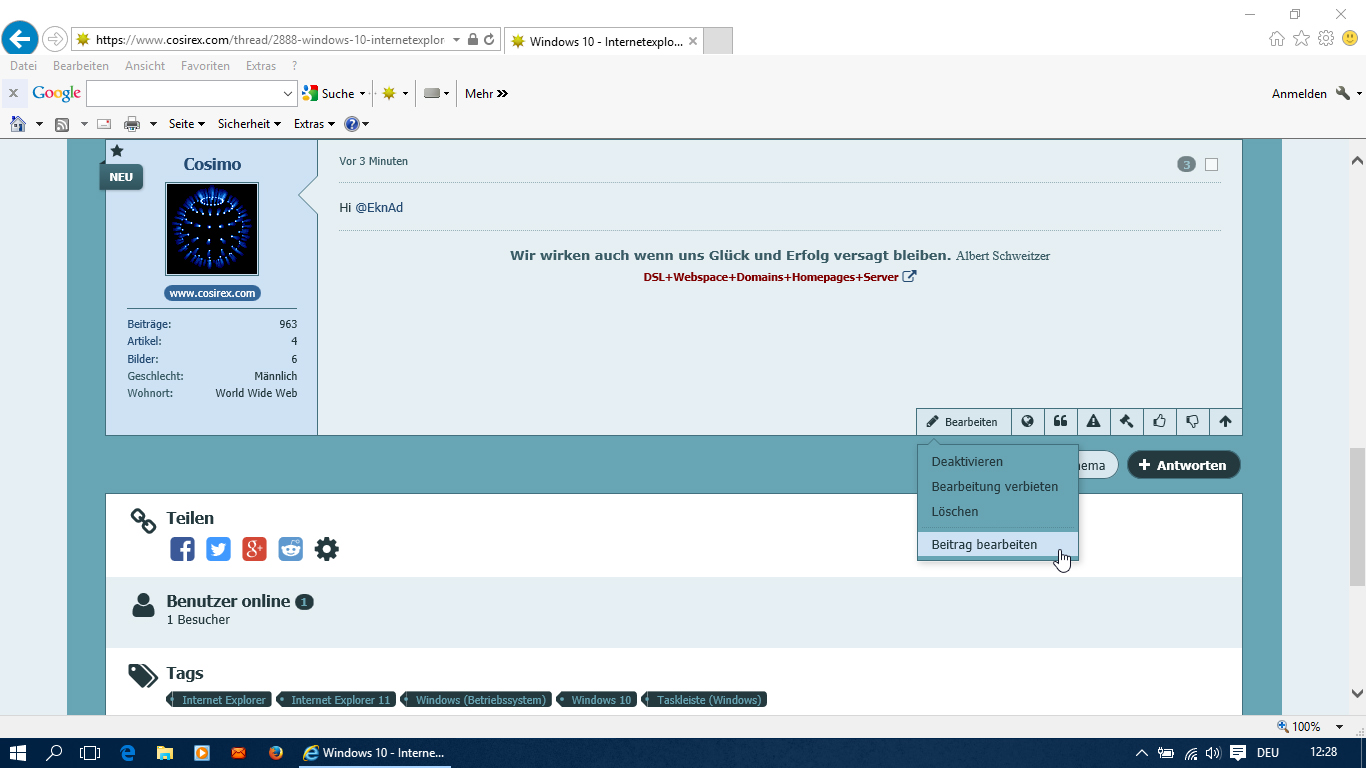Share thread on Reddit icon
The height and width of the screenshot is (768, 1366).
[290, 549]
